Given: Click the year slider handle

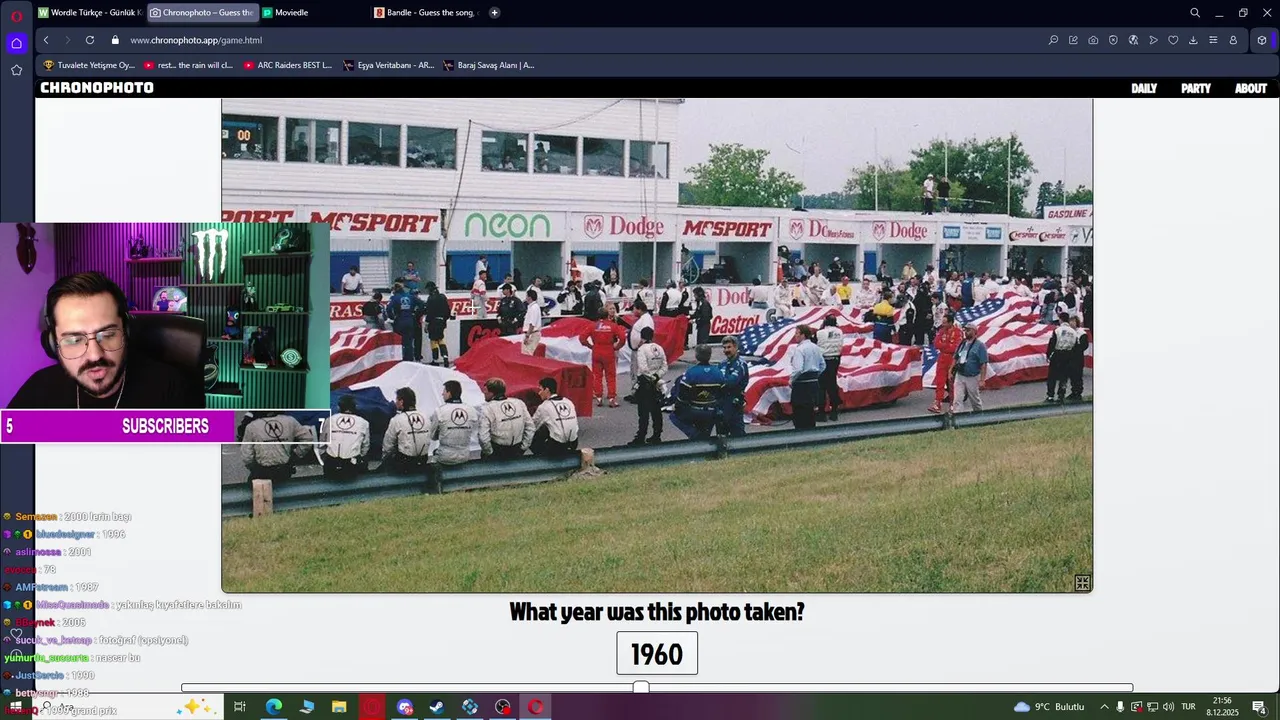Looking at the screenshot, I should [641, 687].
